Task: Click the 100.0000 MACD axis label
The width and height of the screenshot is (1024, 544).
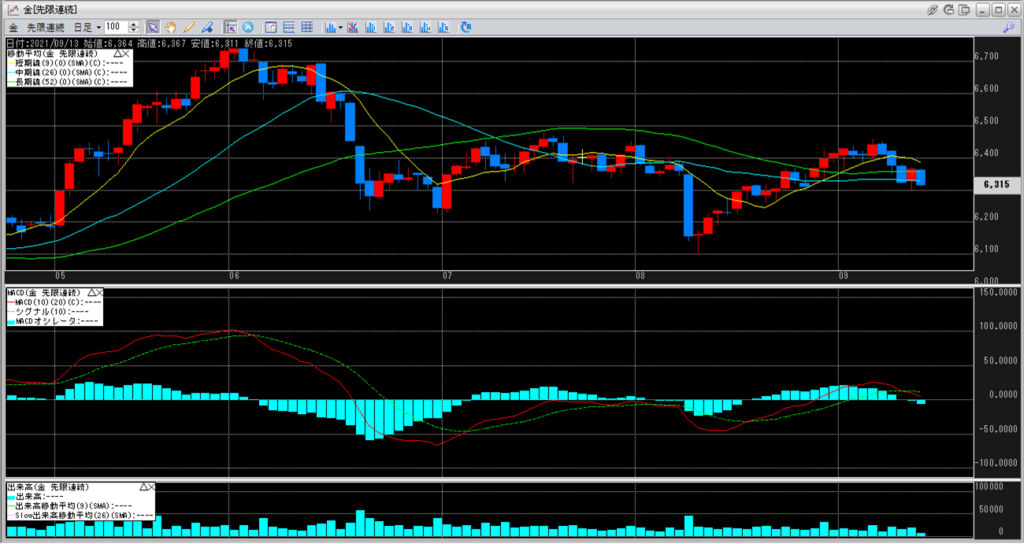Action: [1000, 326]
